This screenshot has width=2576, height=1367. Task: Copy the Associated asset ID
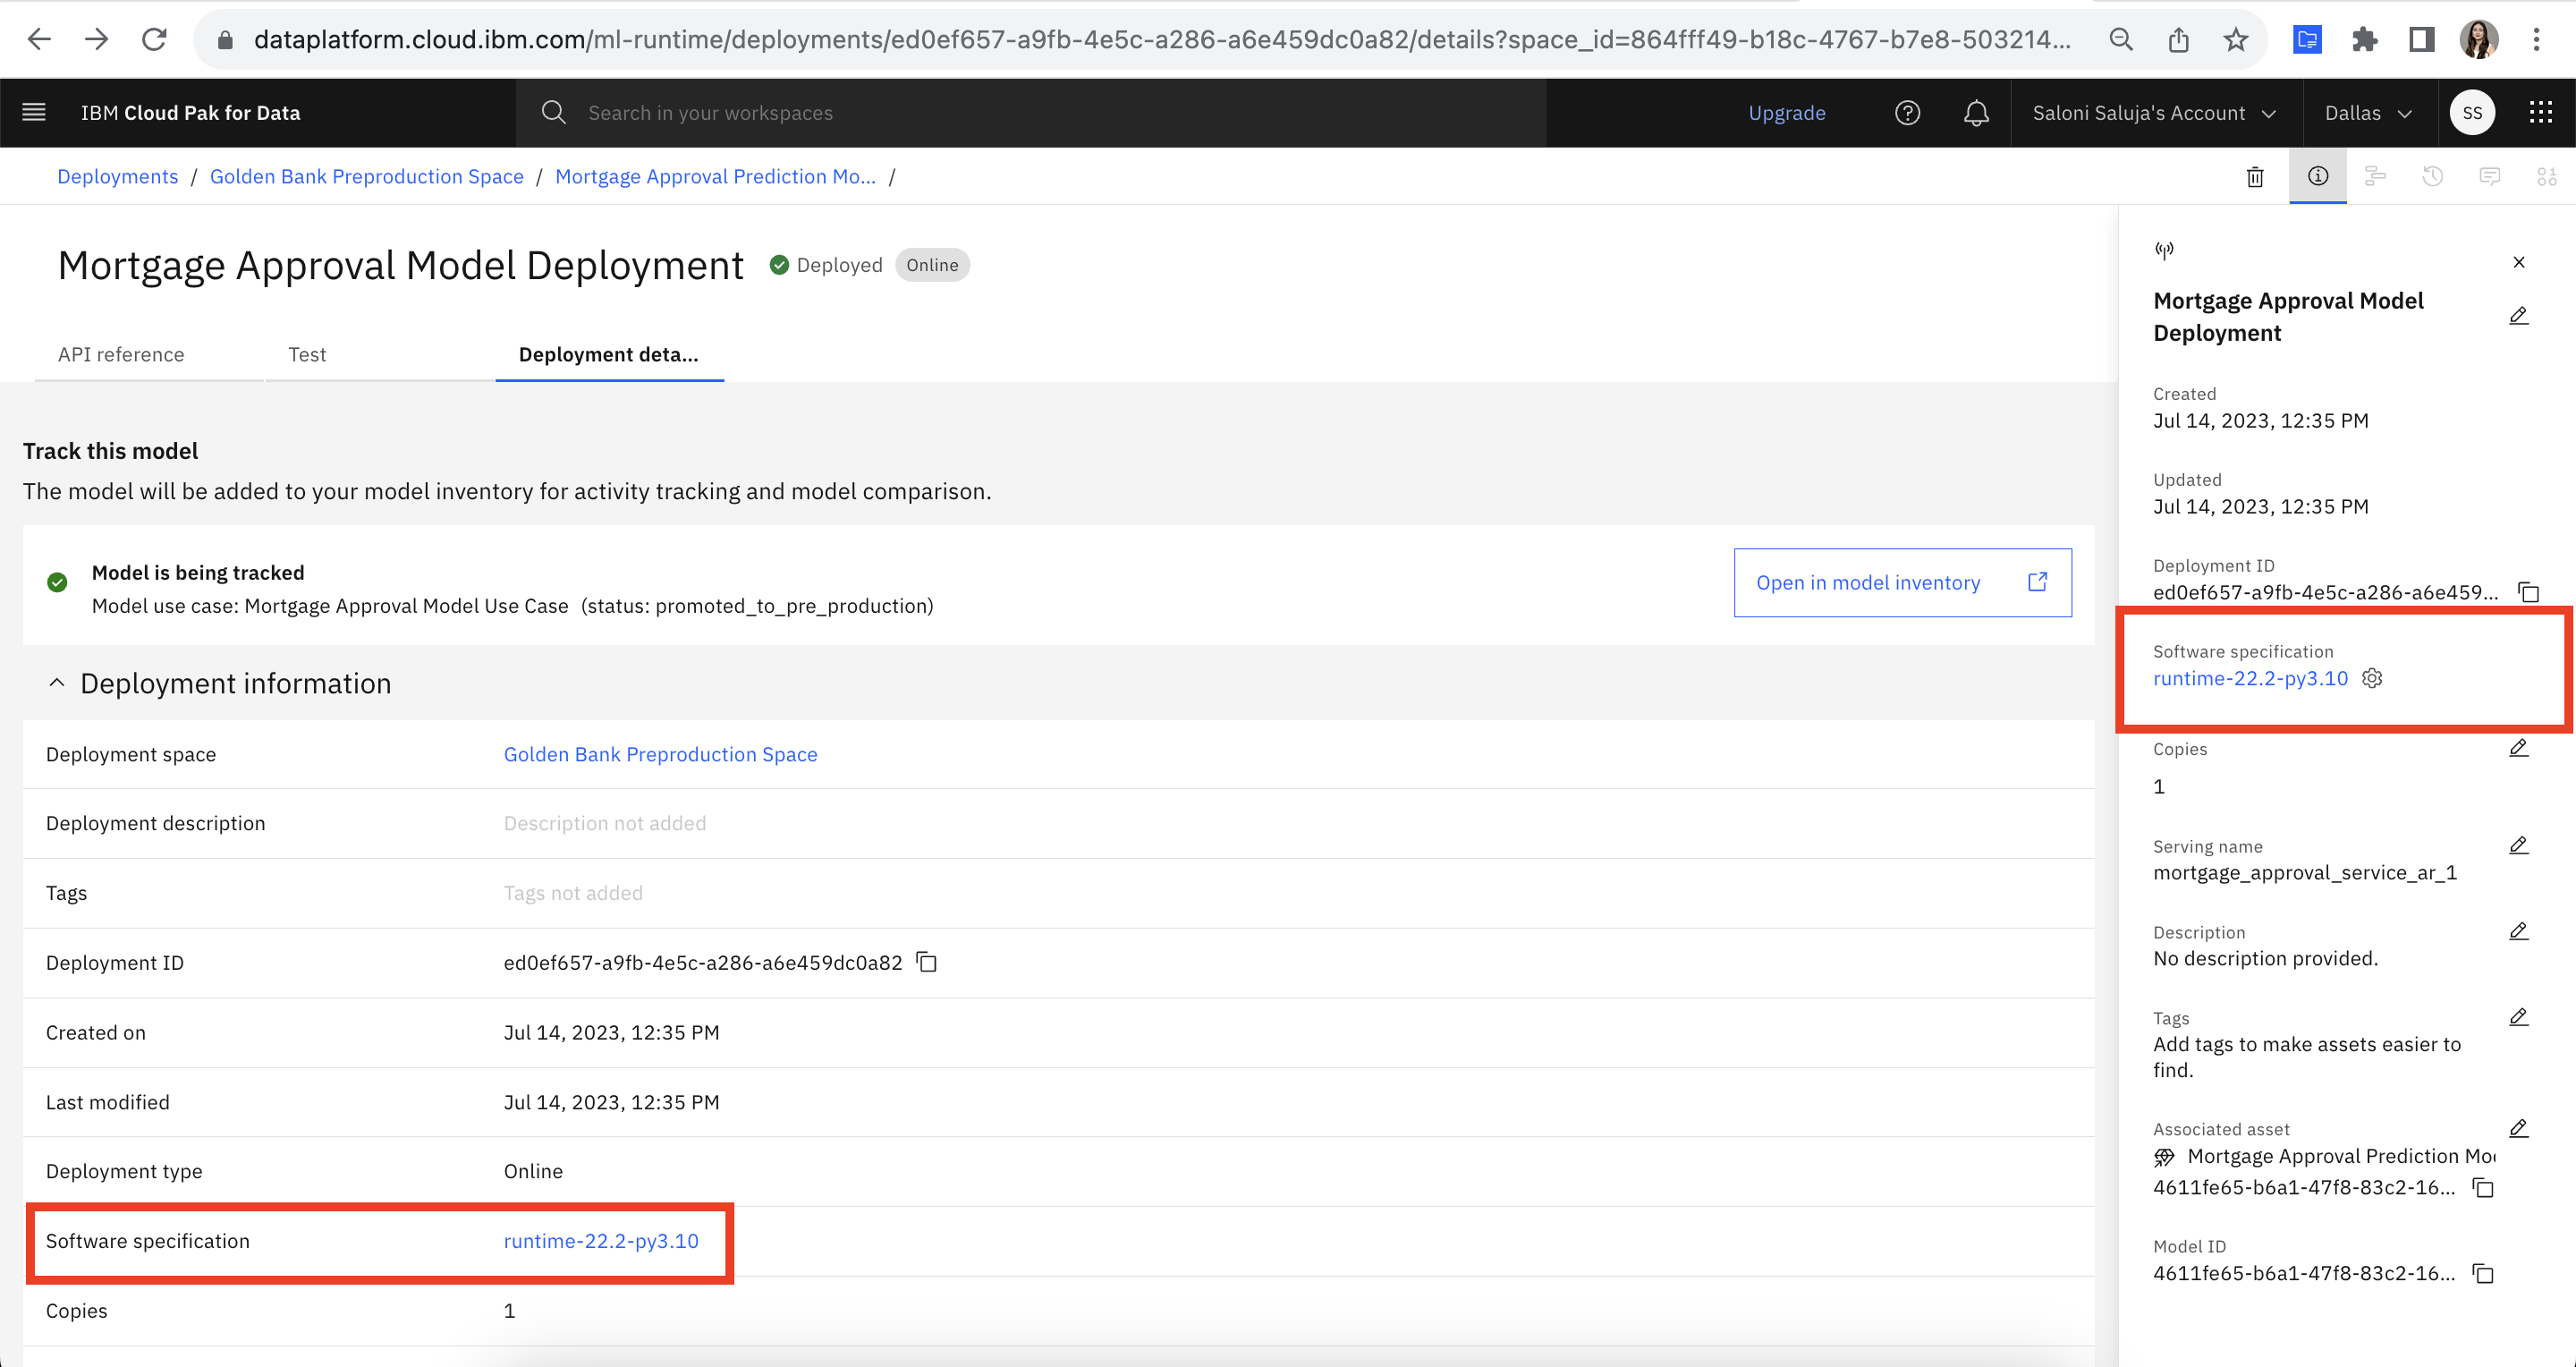point(2483,1187)
